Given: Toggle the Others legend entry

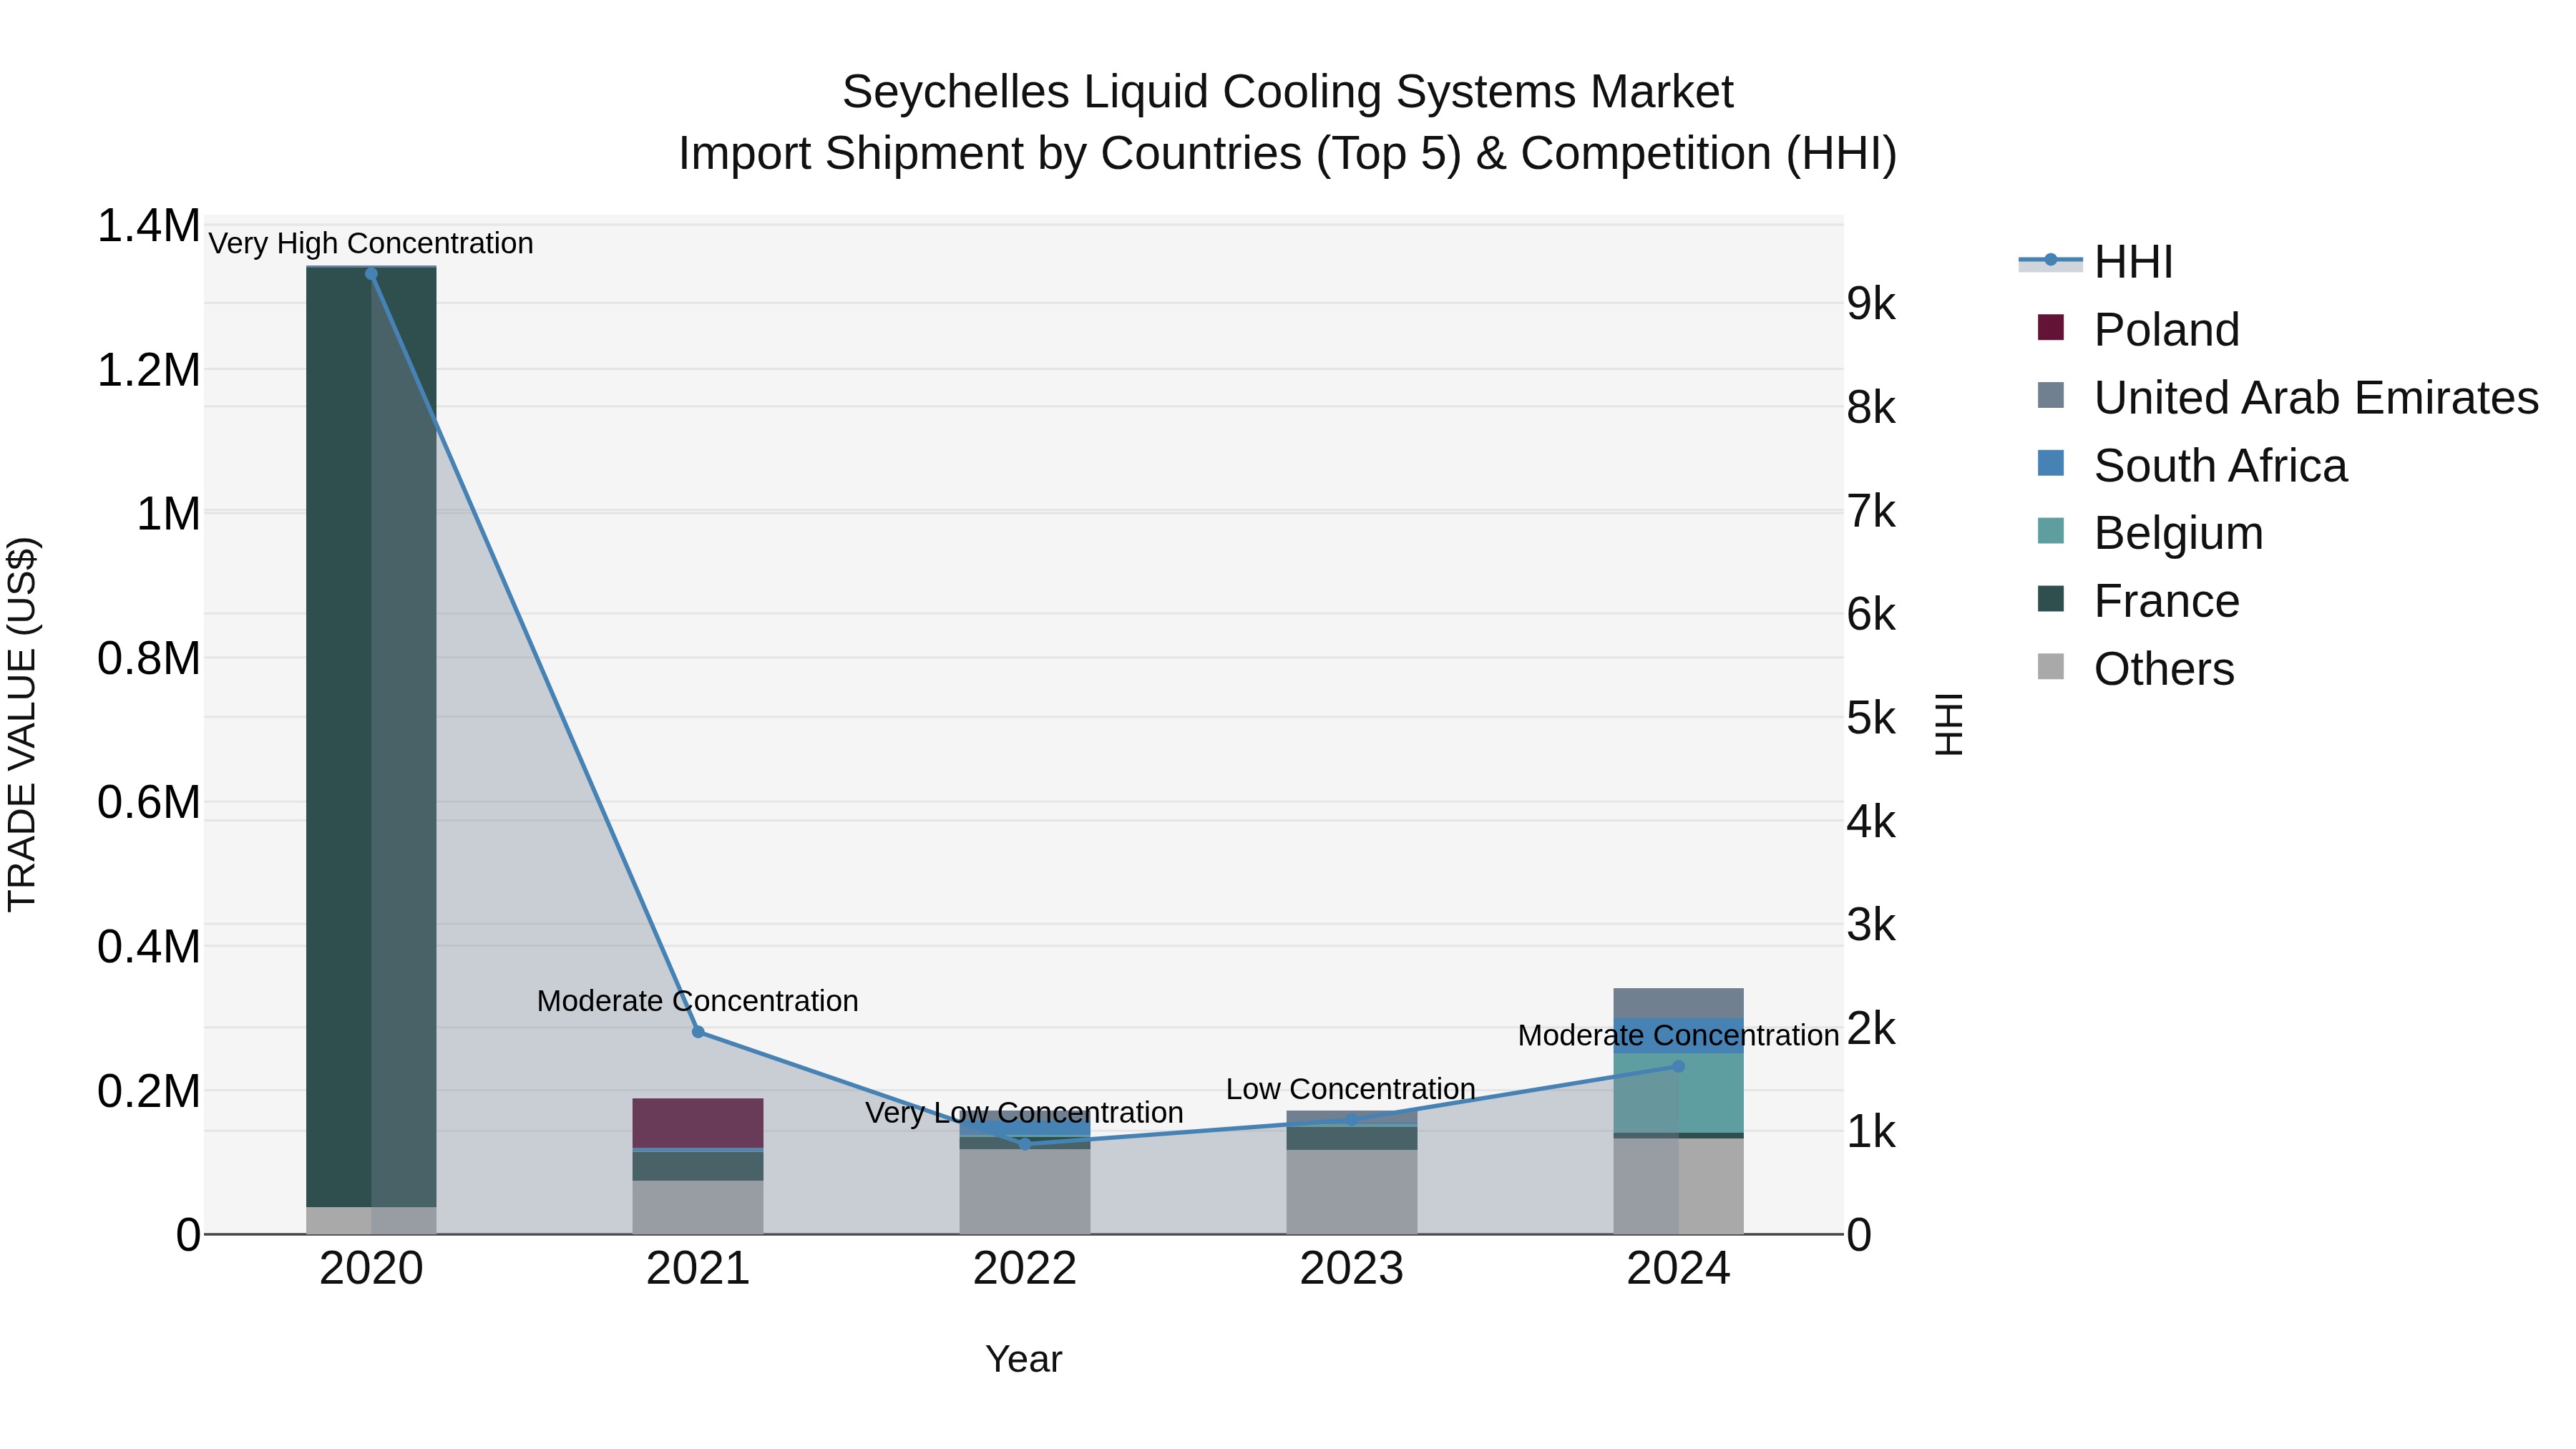Looking at the screenshot, I should (x=2135, y=668).
